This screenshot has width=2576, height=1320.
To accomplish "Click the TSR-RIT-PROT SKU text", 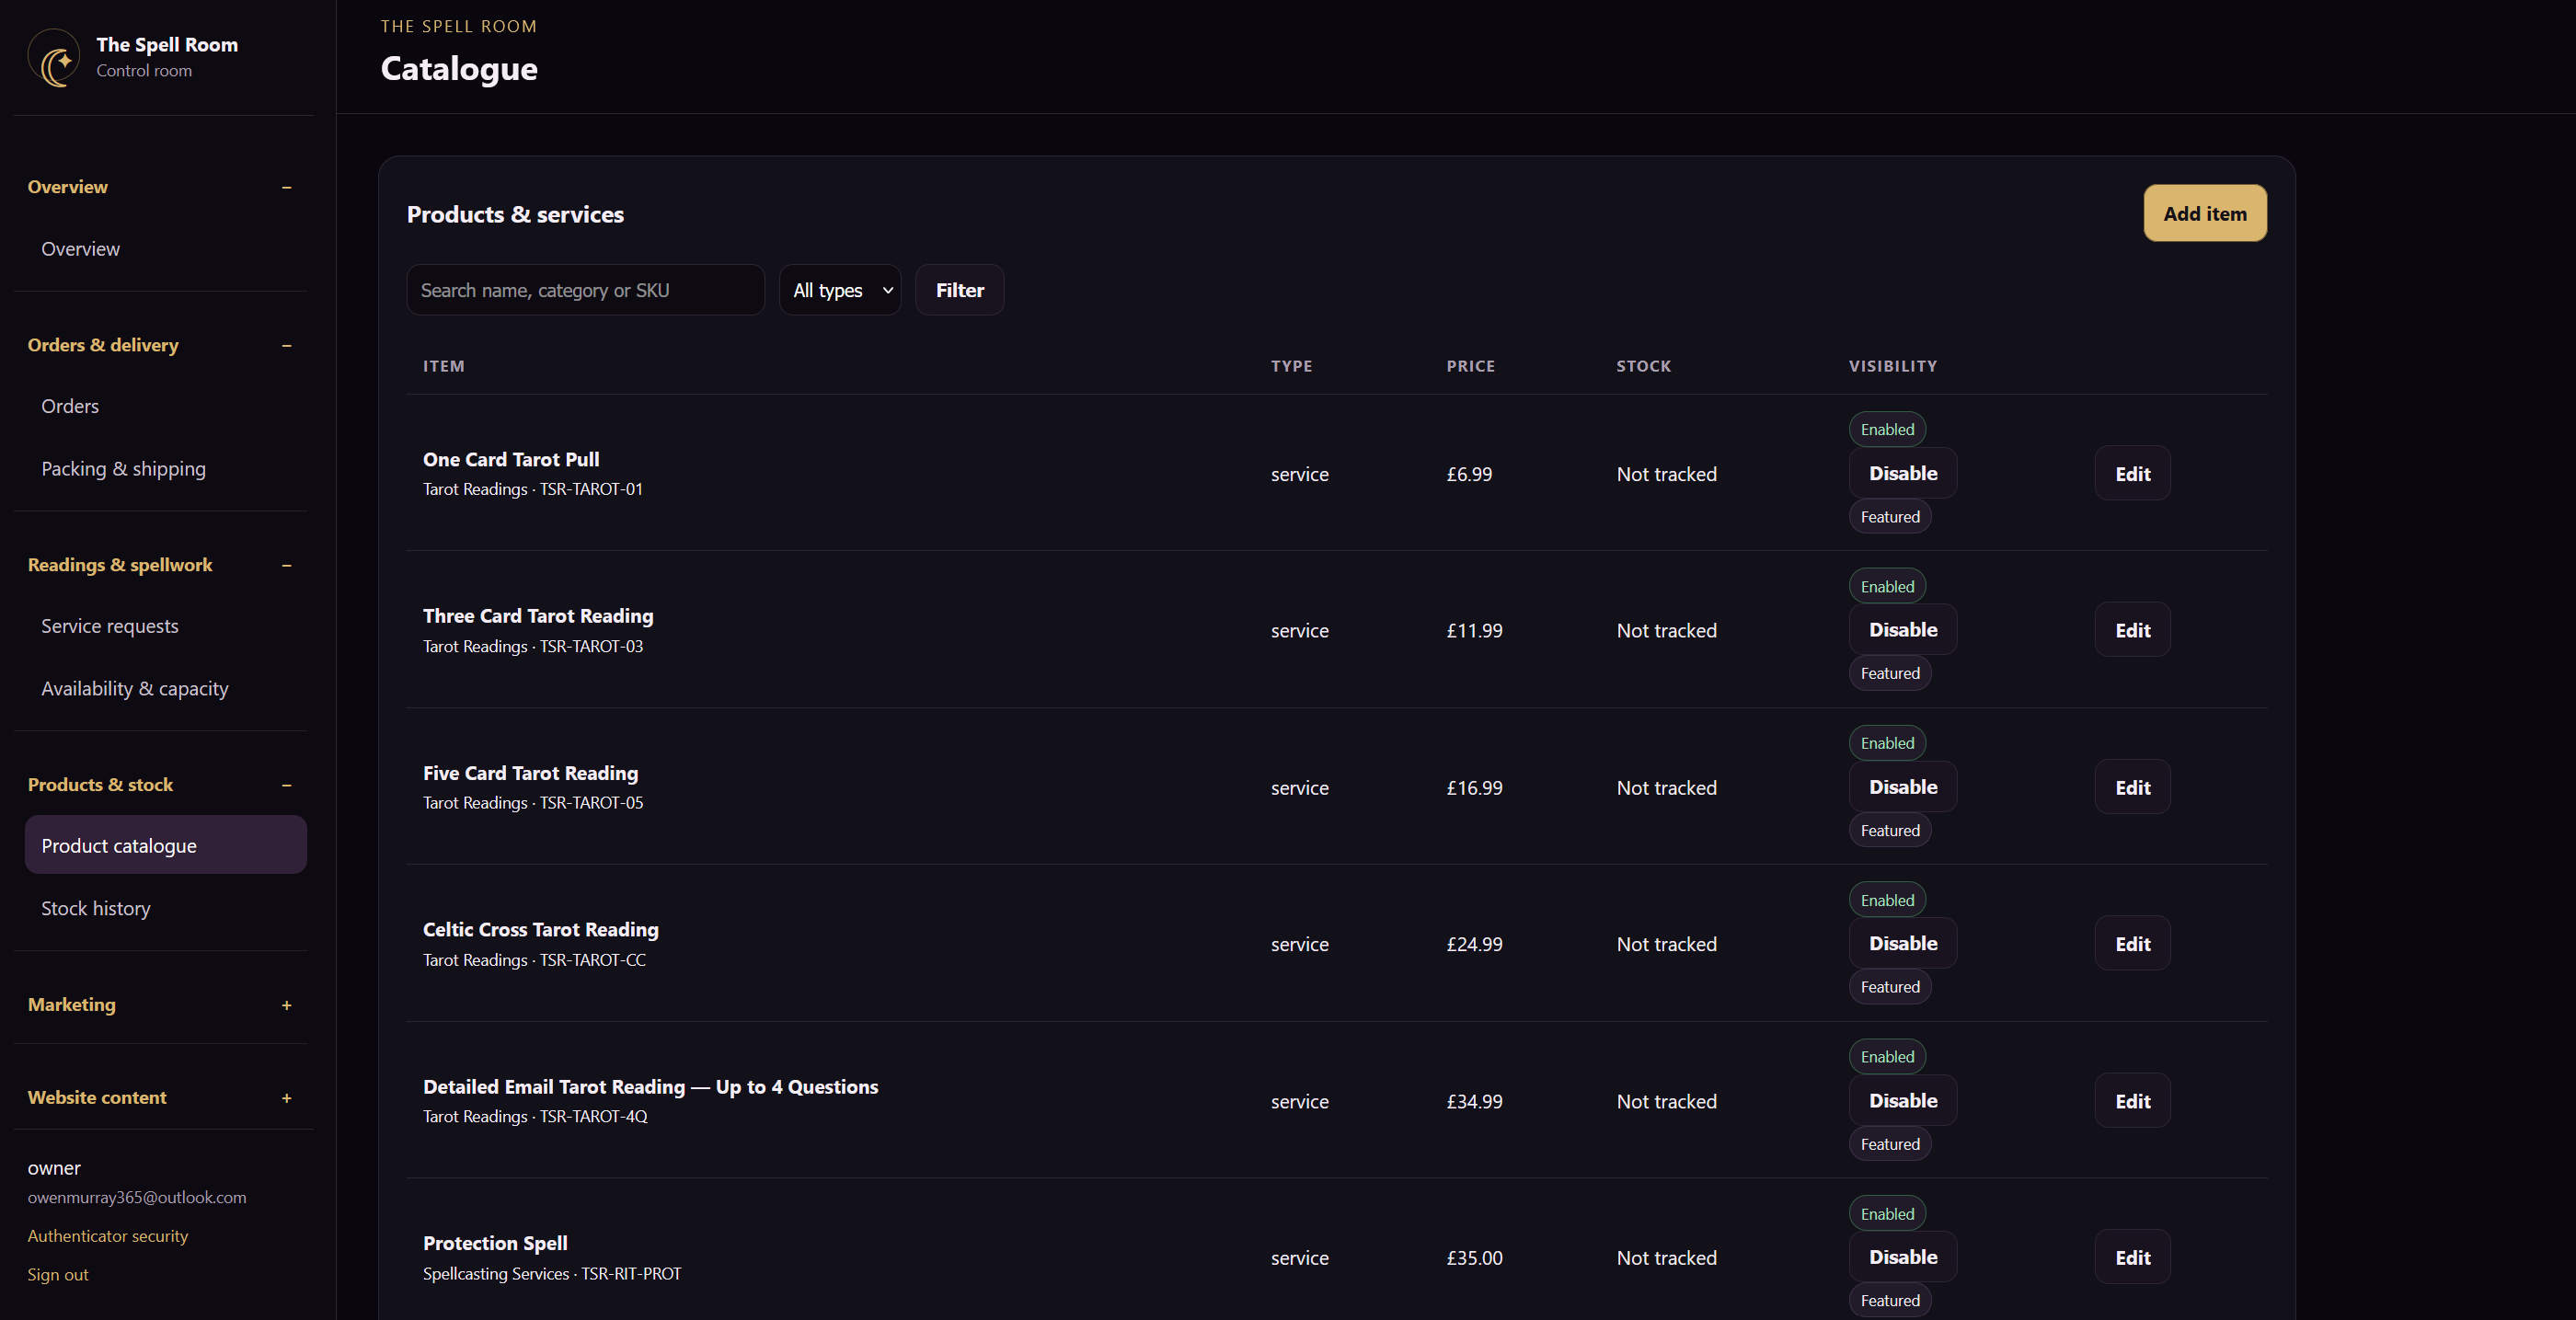I will [631, 1273].
